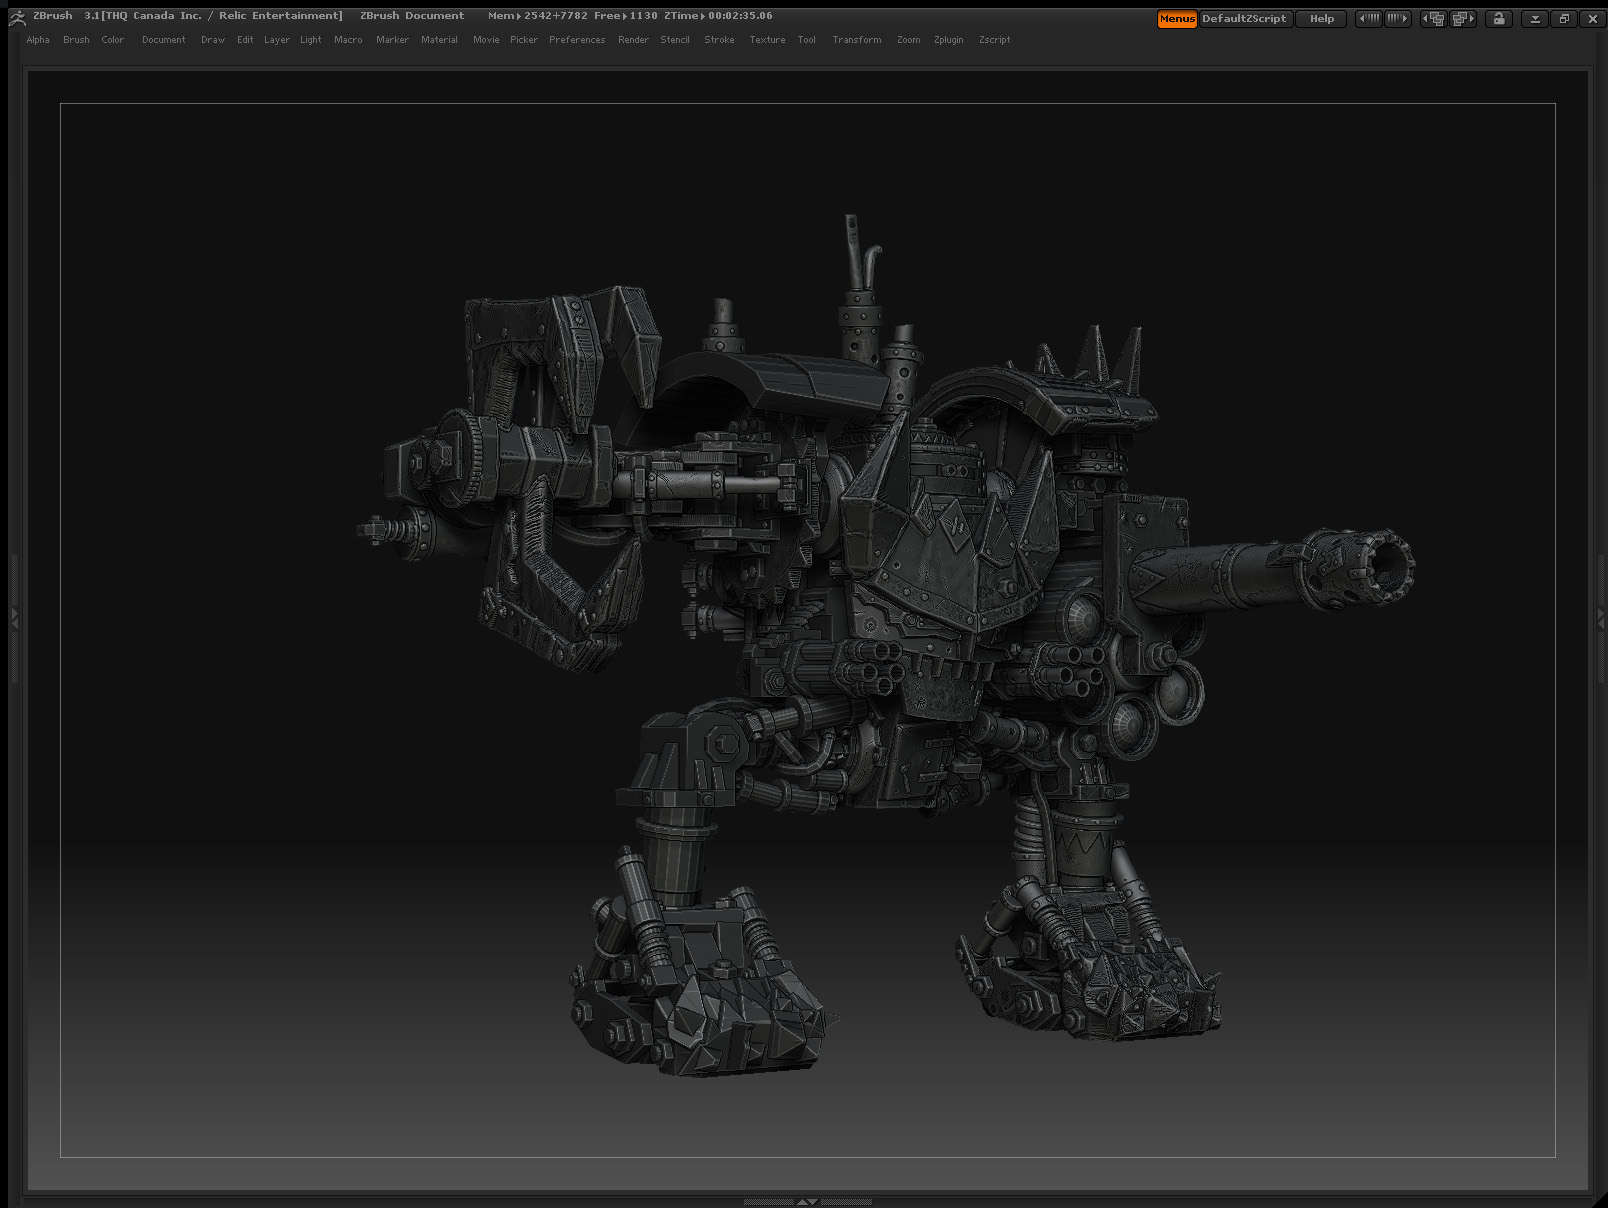Restore down the ZBrush window
1608x1208 pixels.
(x=1564, y=18)
